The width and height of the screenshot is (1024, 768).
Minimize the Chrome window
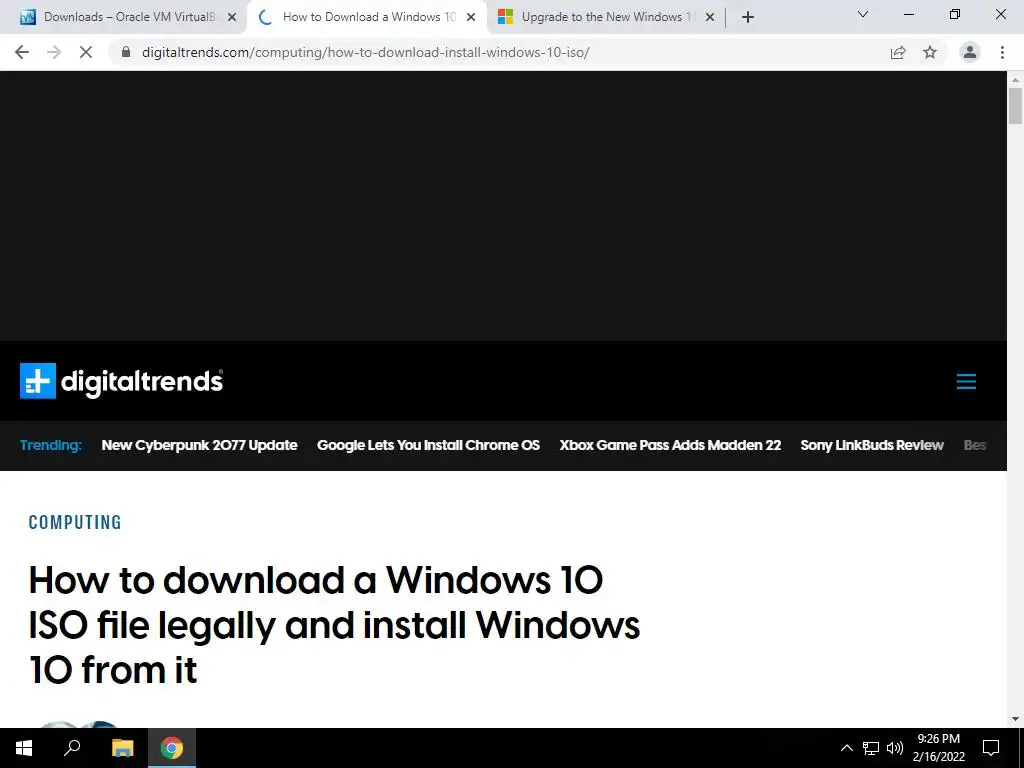click(x=908, y=14)
